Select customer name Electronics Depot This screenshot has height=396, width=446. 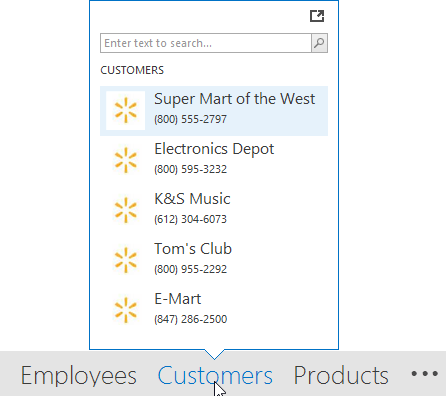pos(214,149)
